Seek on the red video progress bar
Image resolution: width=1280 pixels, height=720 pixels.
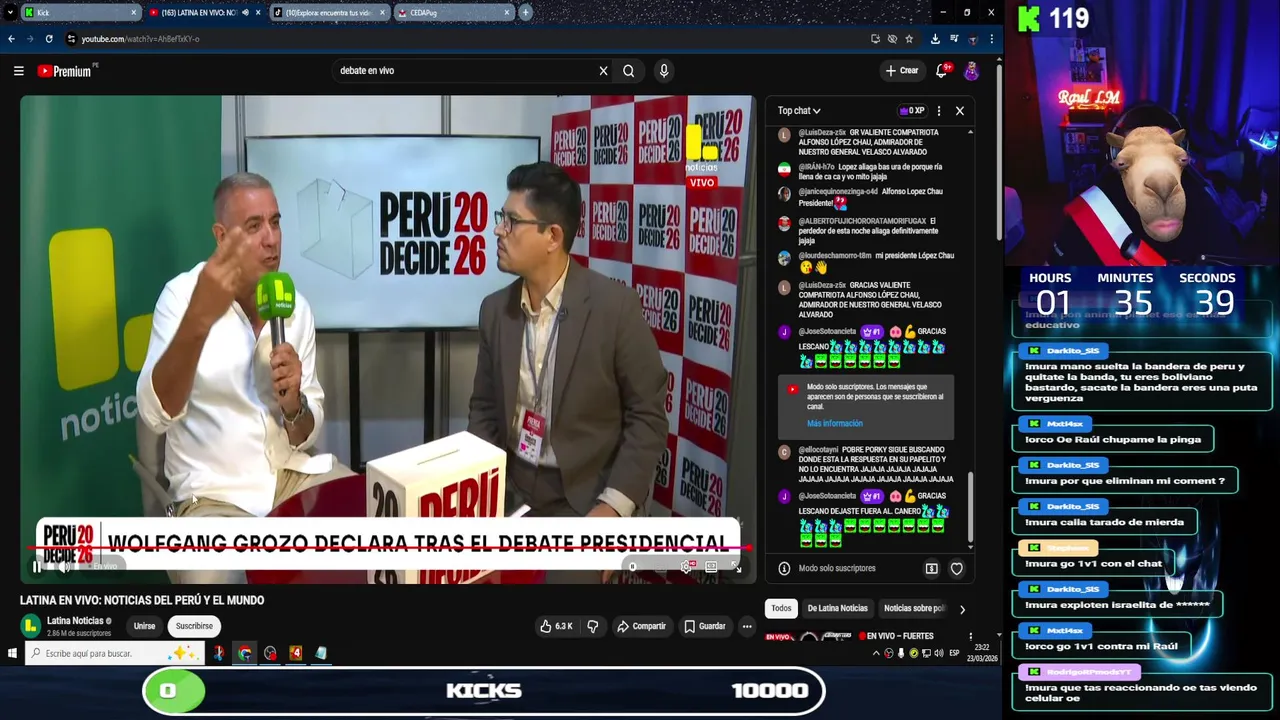point(388,549)
